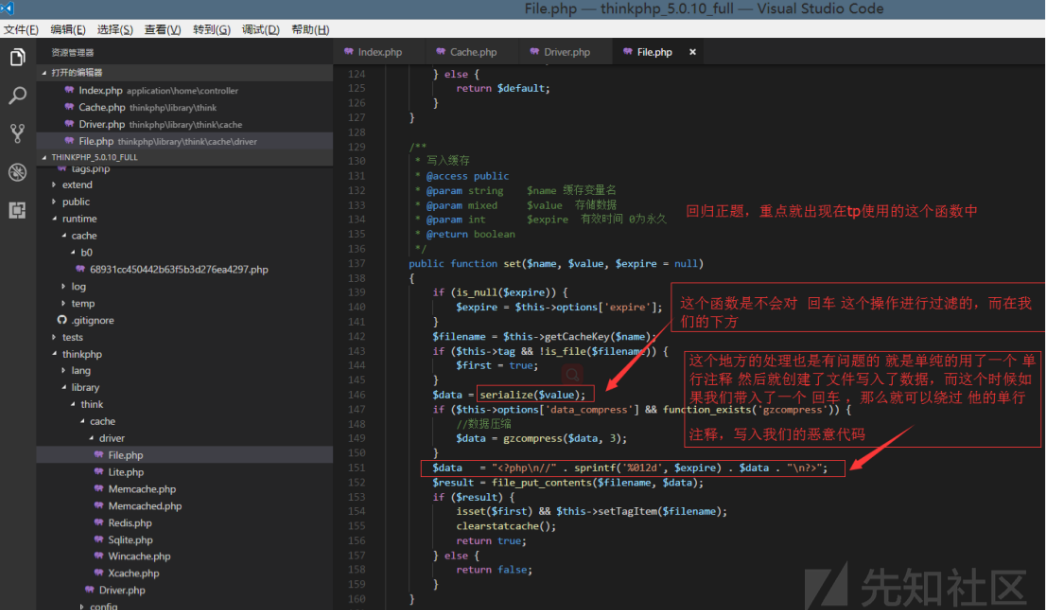Open the Extensions view icon
1046x610 pixels.
tap(17, 210)
